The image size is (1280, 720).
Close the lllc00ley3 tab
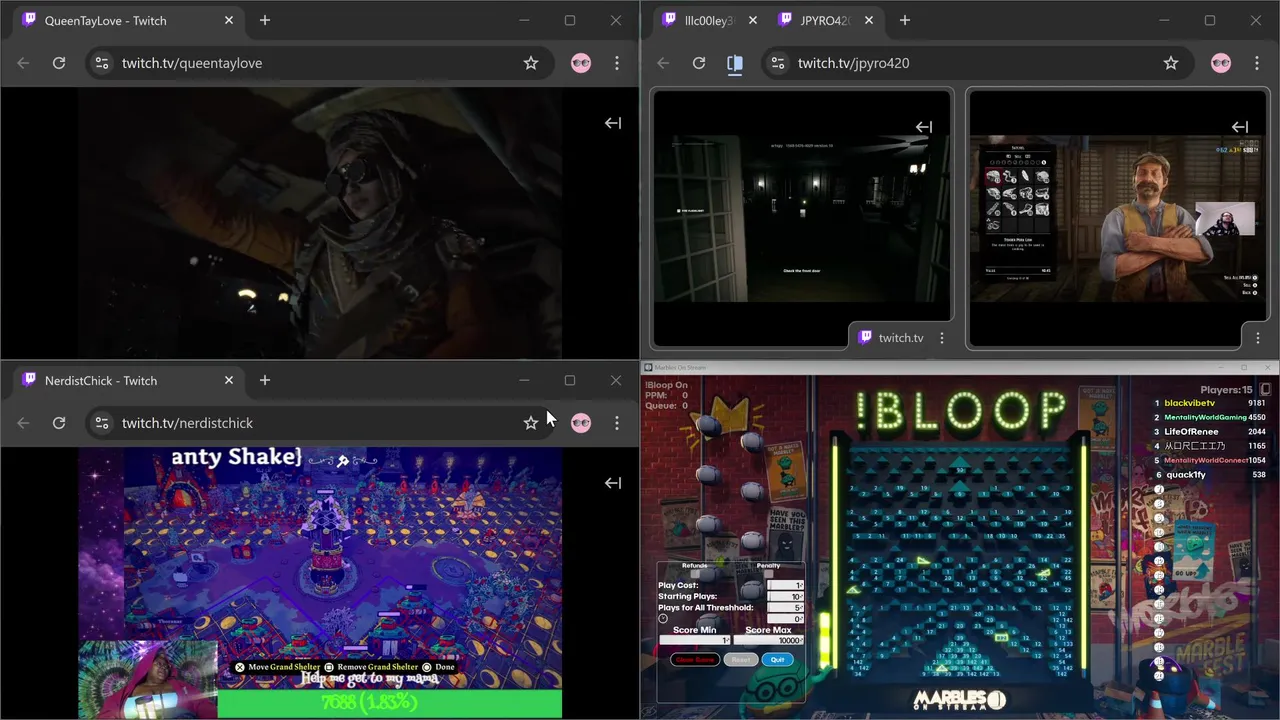tap(752, 20)
